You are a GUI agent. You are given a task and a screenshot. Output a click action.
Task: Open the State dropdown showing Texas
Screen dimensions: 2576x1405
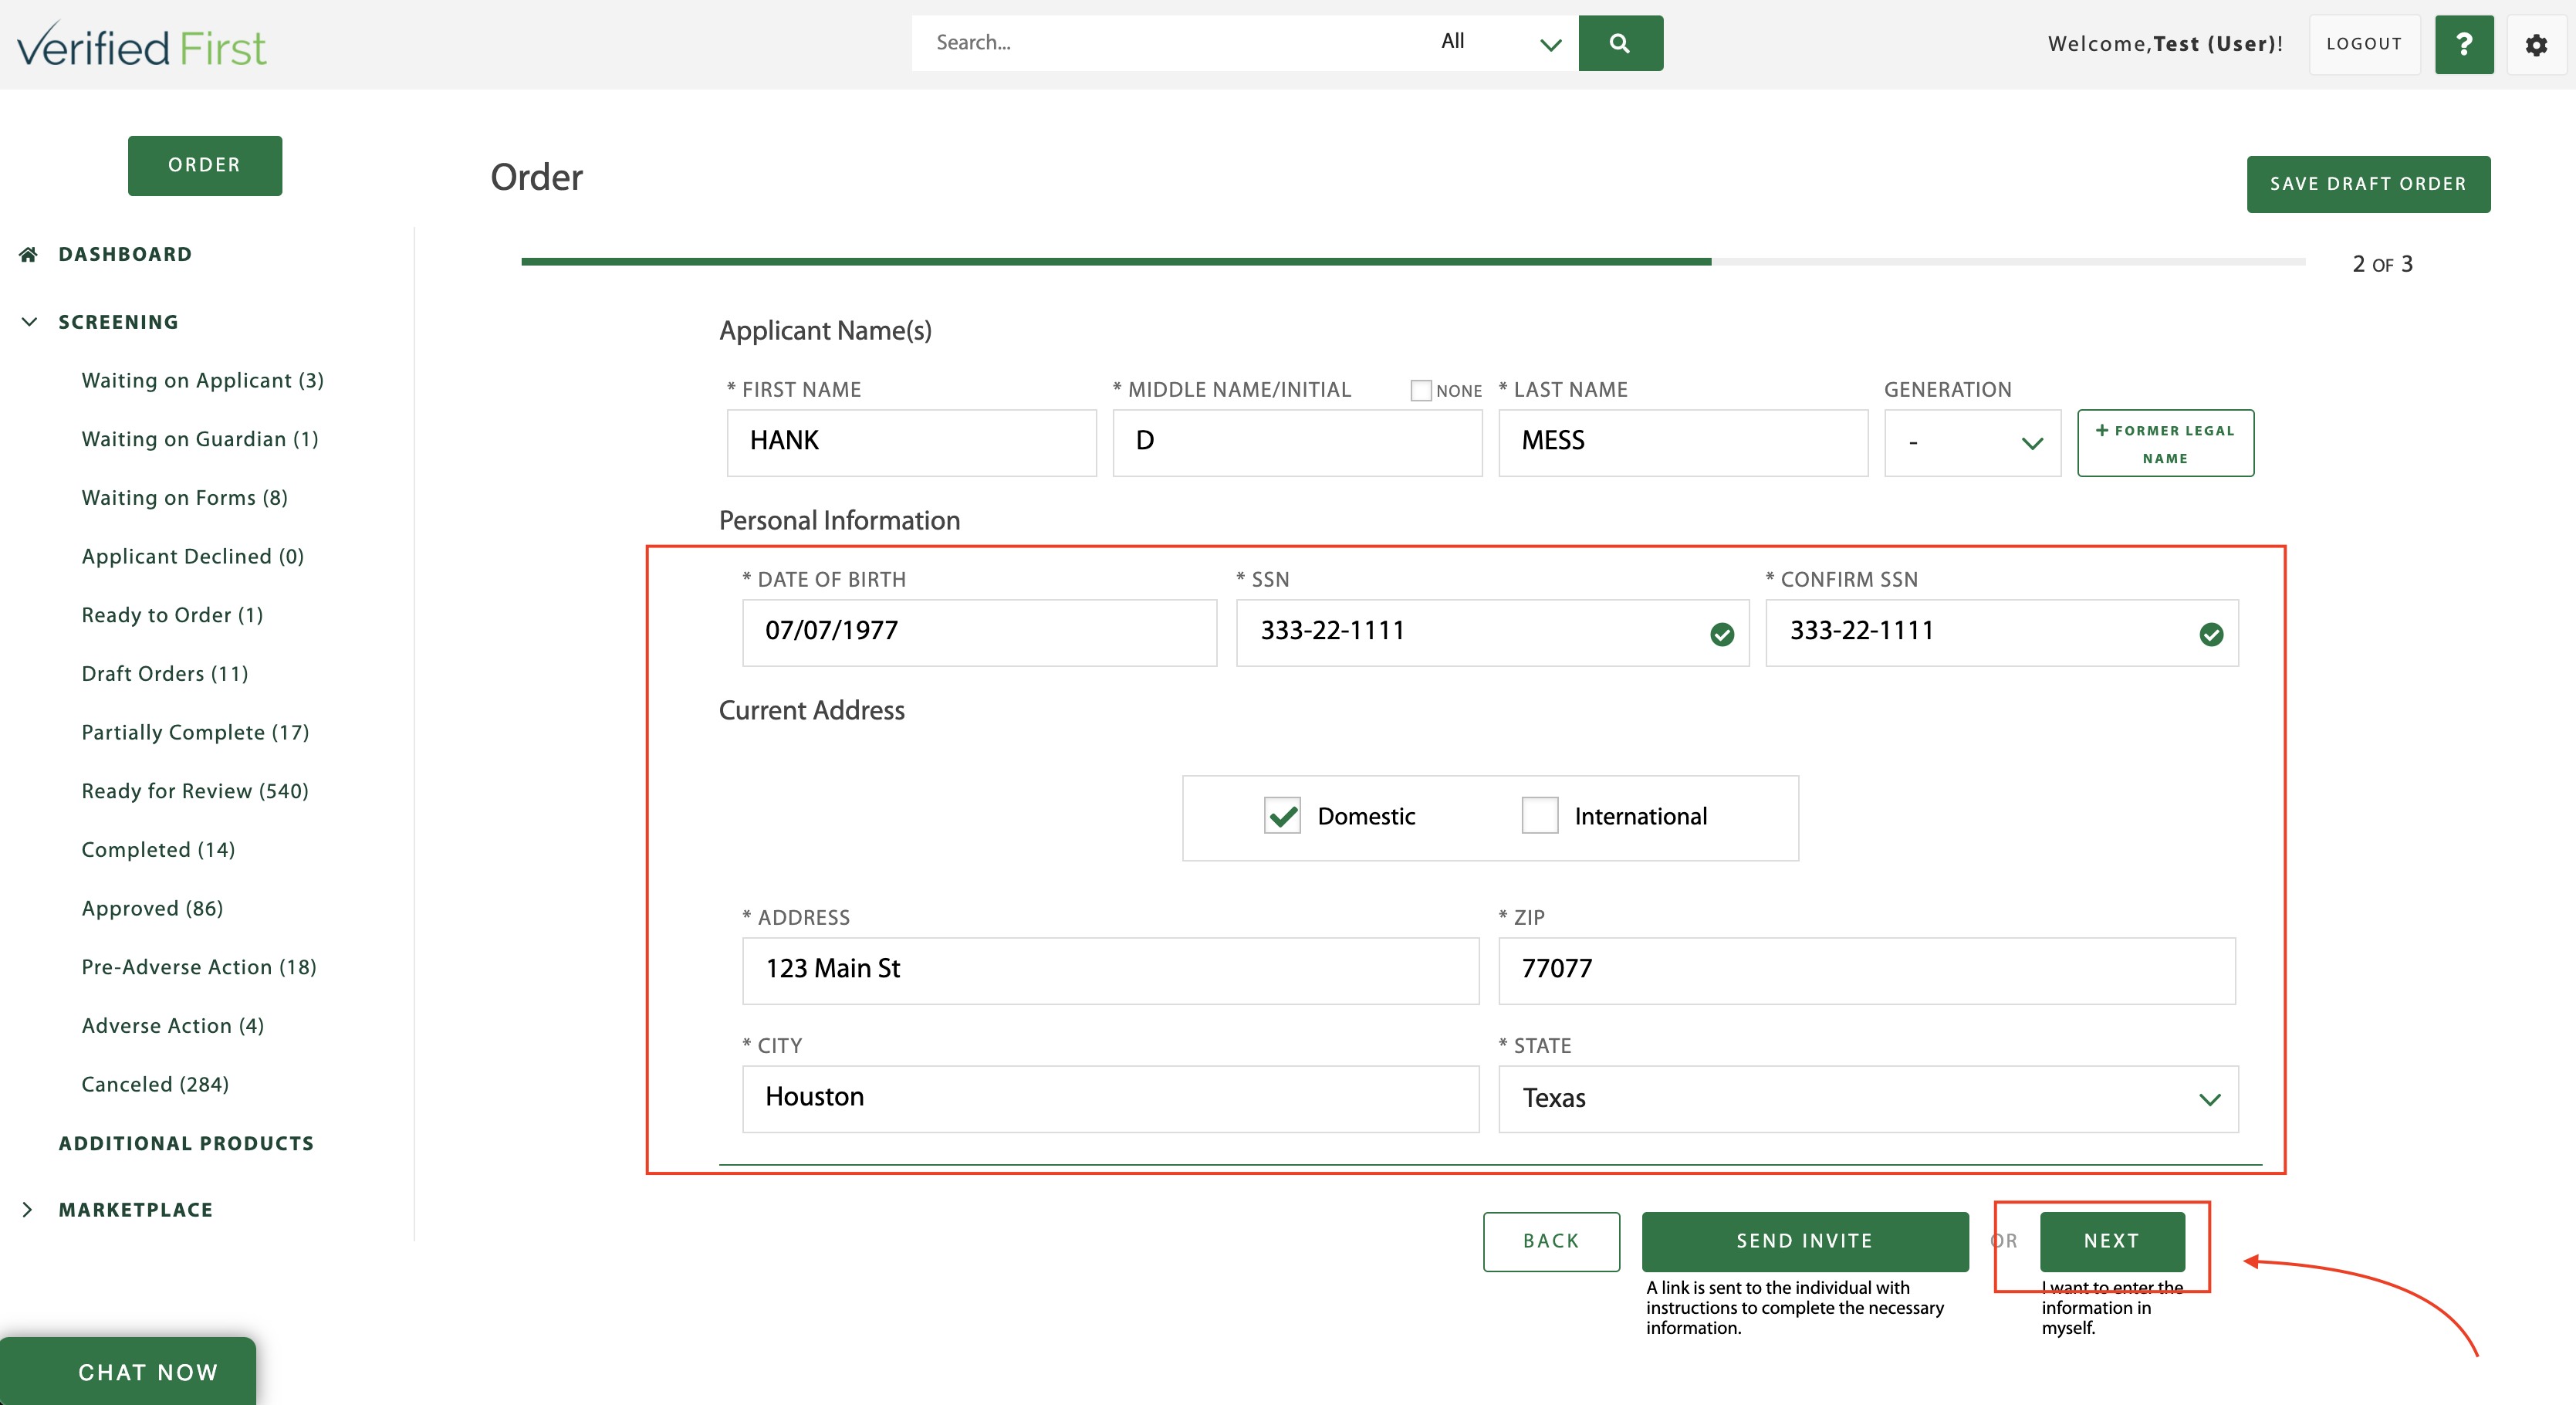1868,1099
